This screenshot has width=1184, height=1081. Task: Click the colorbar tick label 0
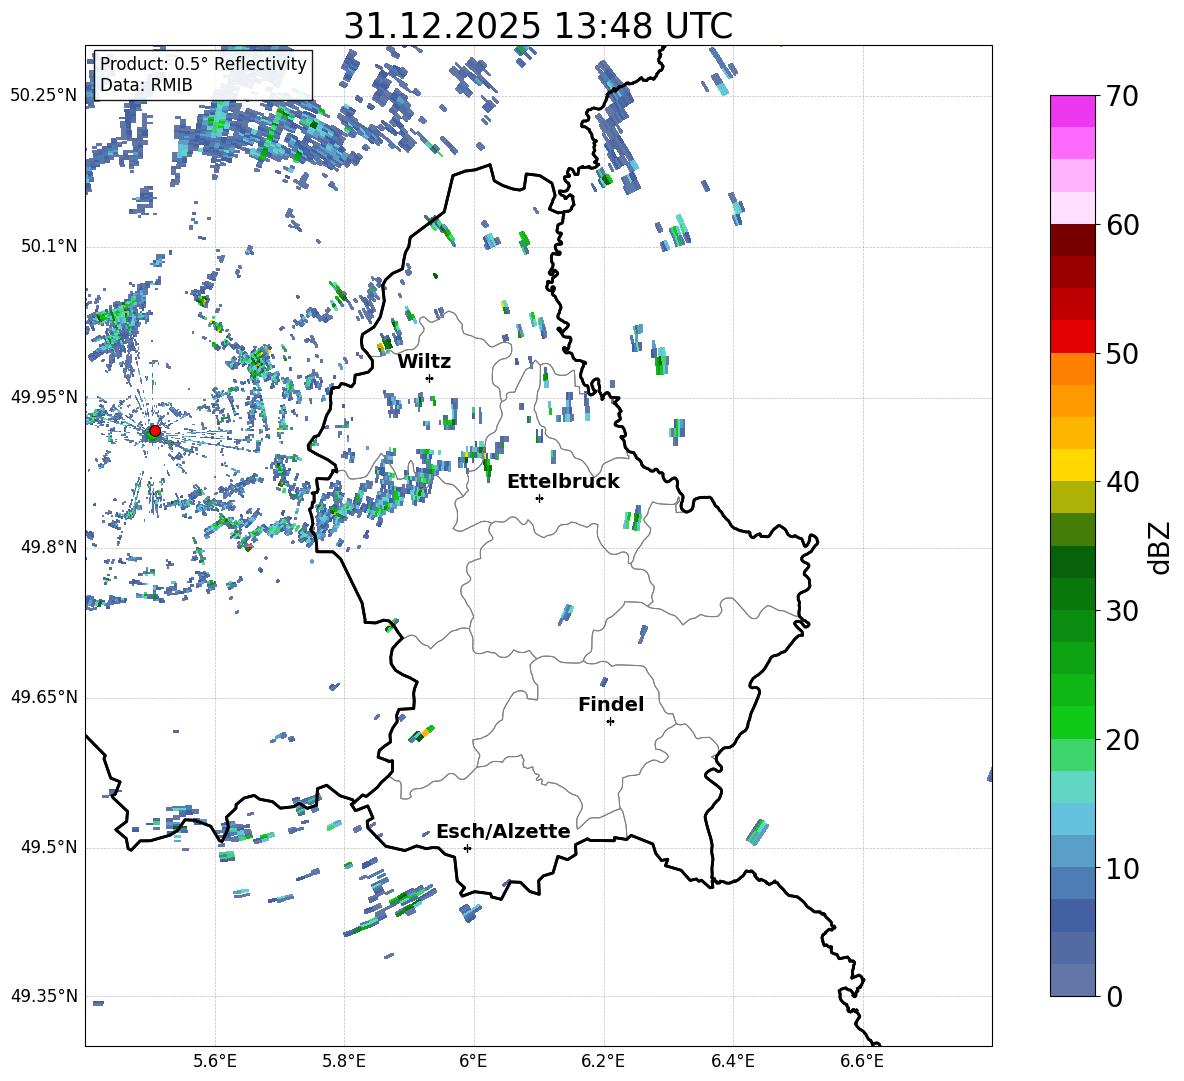pyautogui.click(x=1114, y=997)
